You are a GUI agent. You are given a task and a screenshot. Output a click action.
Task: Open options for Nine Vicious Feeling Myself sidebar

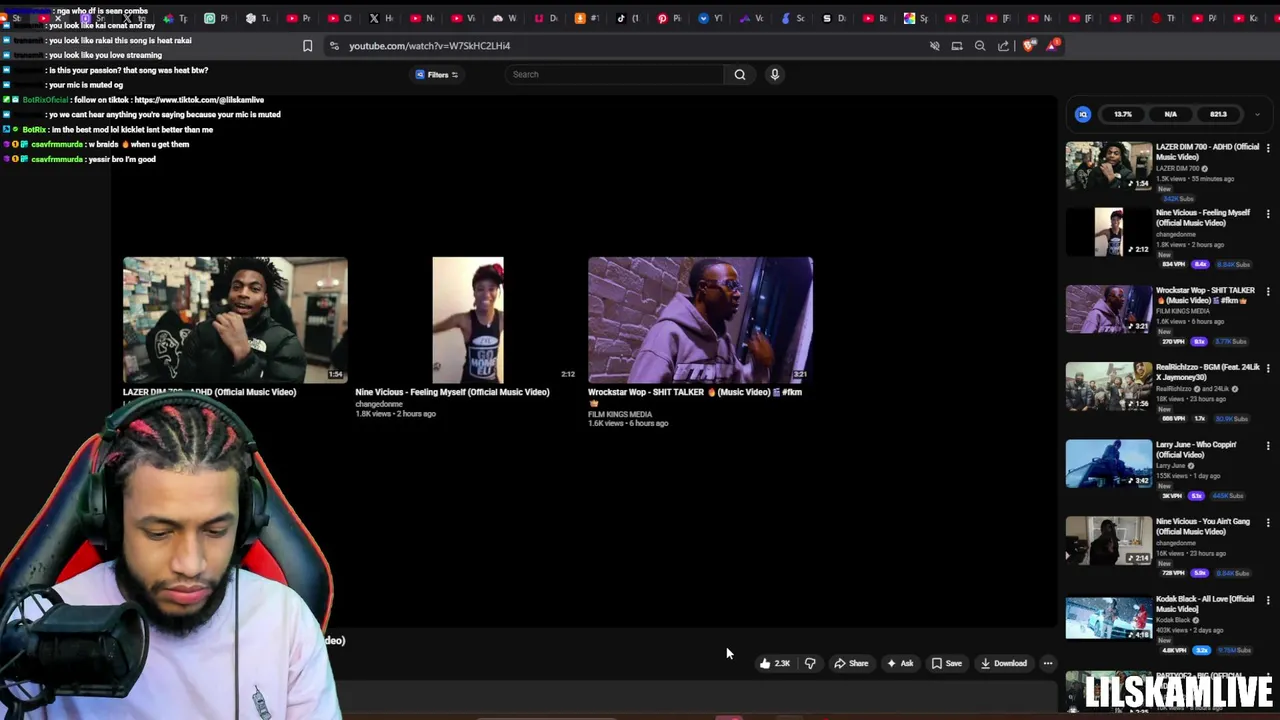[x=1268, y=214]
